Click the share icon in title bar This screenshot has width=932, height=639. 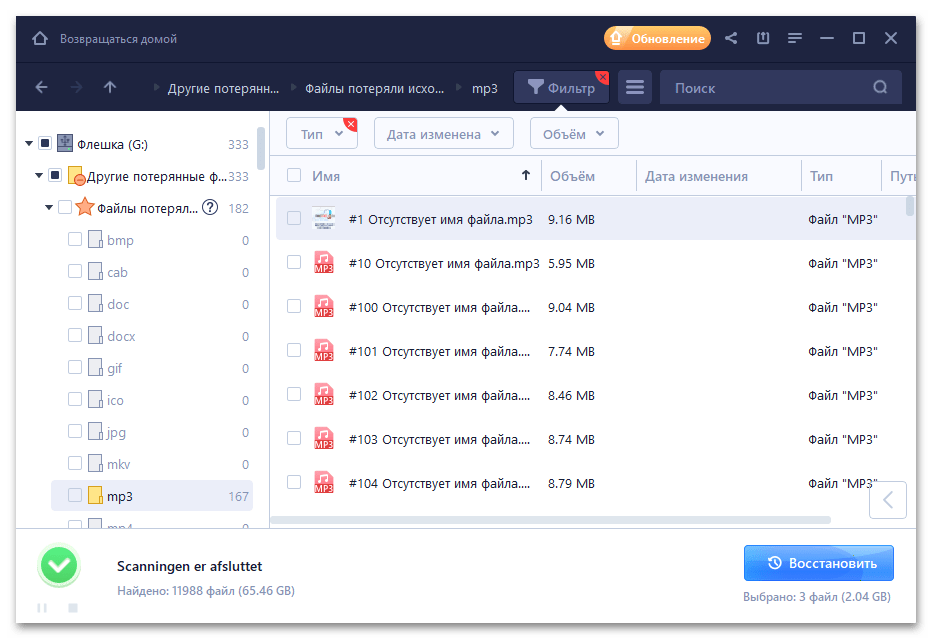pos(731,39)
